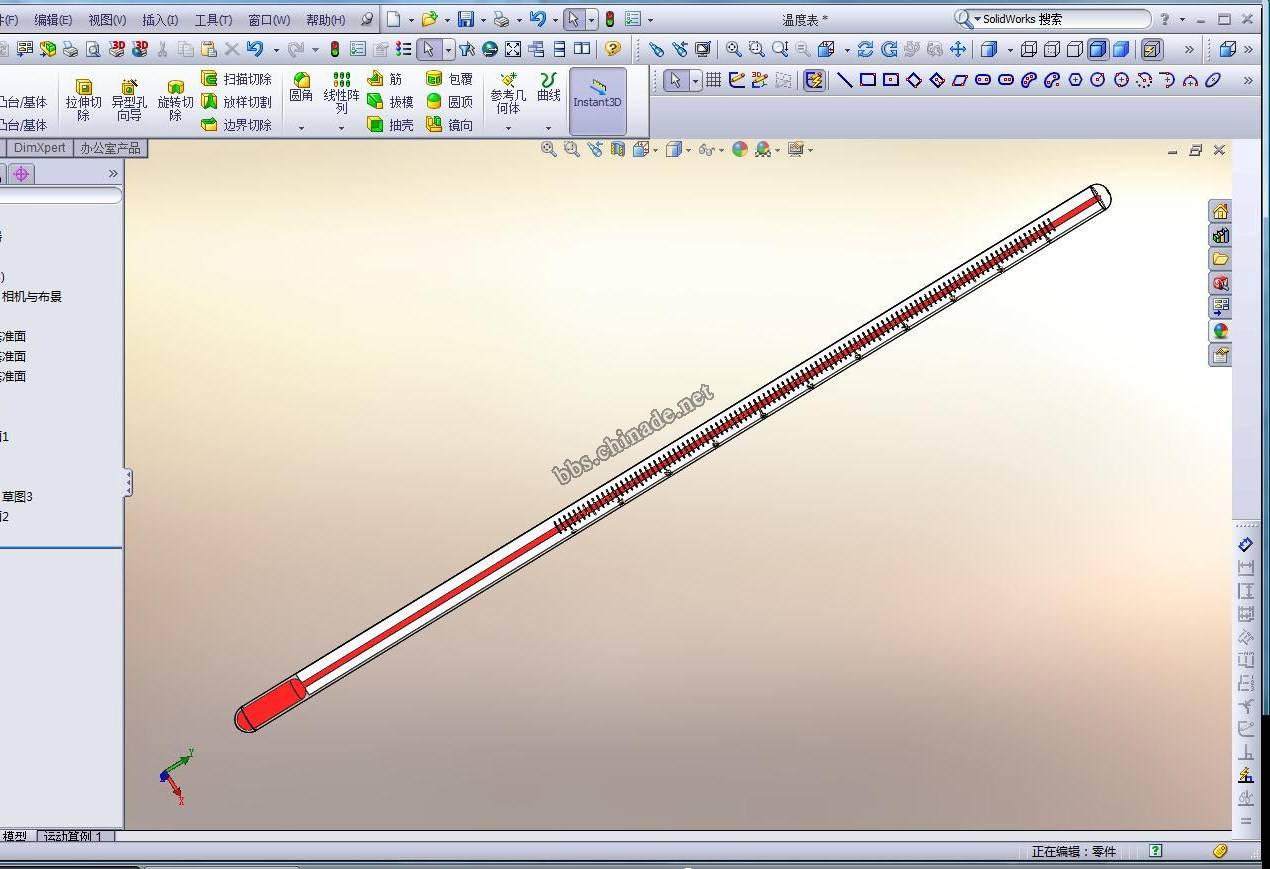
Task: Expand the dropdown arrow under 线性阵列
Action: (x=341, y=128)
